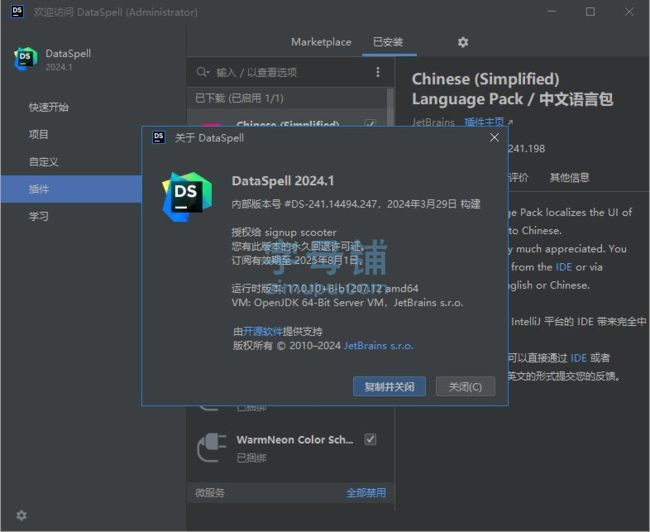The width and height of the screenshot is (650, 532).
Task: Click the build number text #DS-241.14494.247
Action: pos(330,204)
